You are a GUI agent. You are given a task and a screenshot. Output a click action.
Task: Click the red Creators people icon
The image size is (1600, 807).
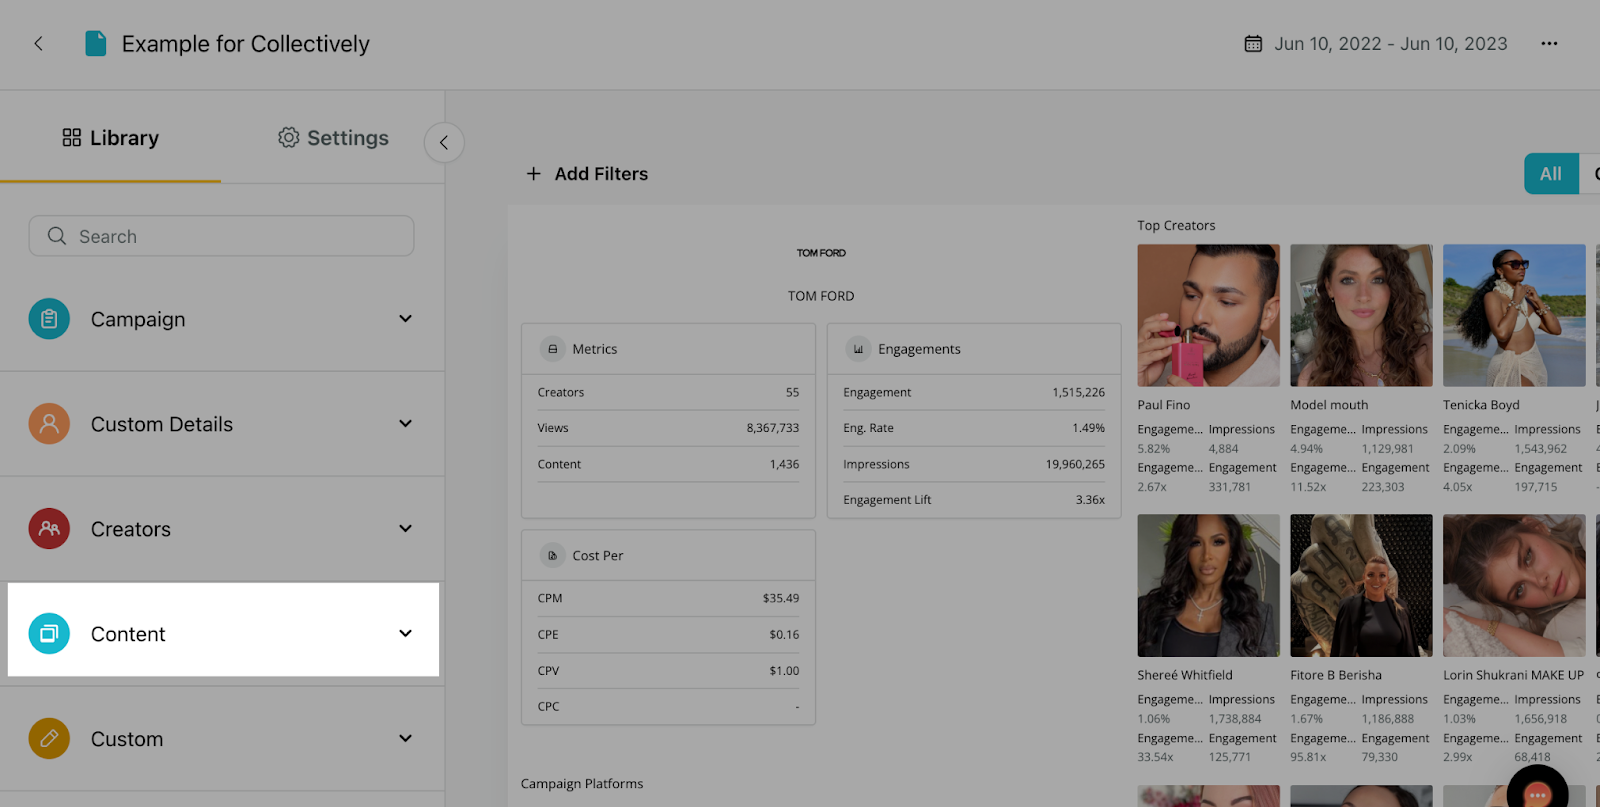click(49, 529)
